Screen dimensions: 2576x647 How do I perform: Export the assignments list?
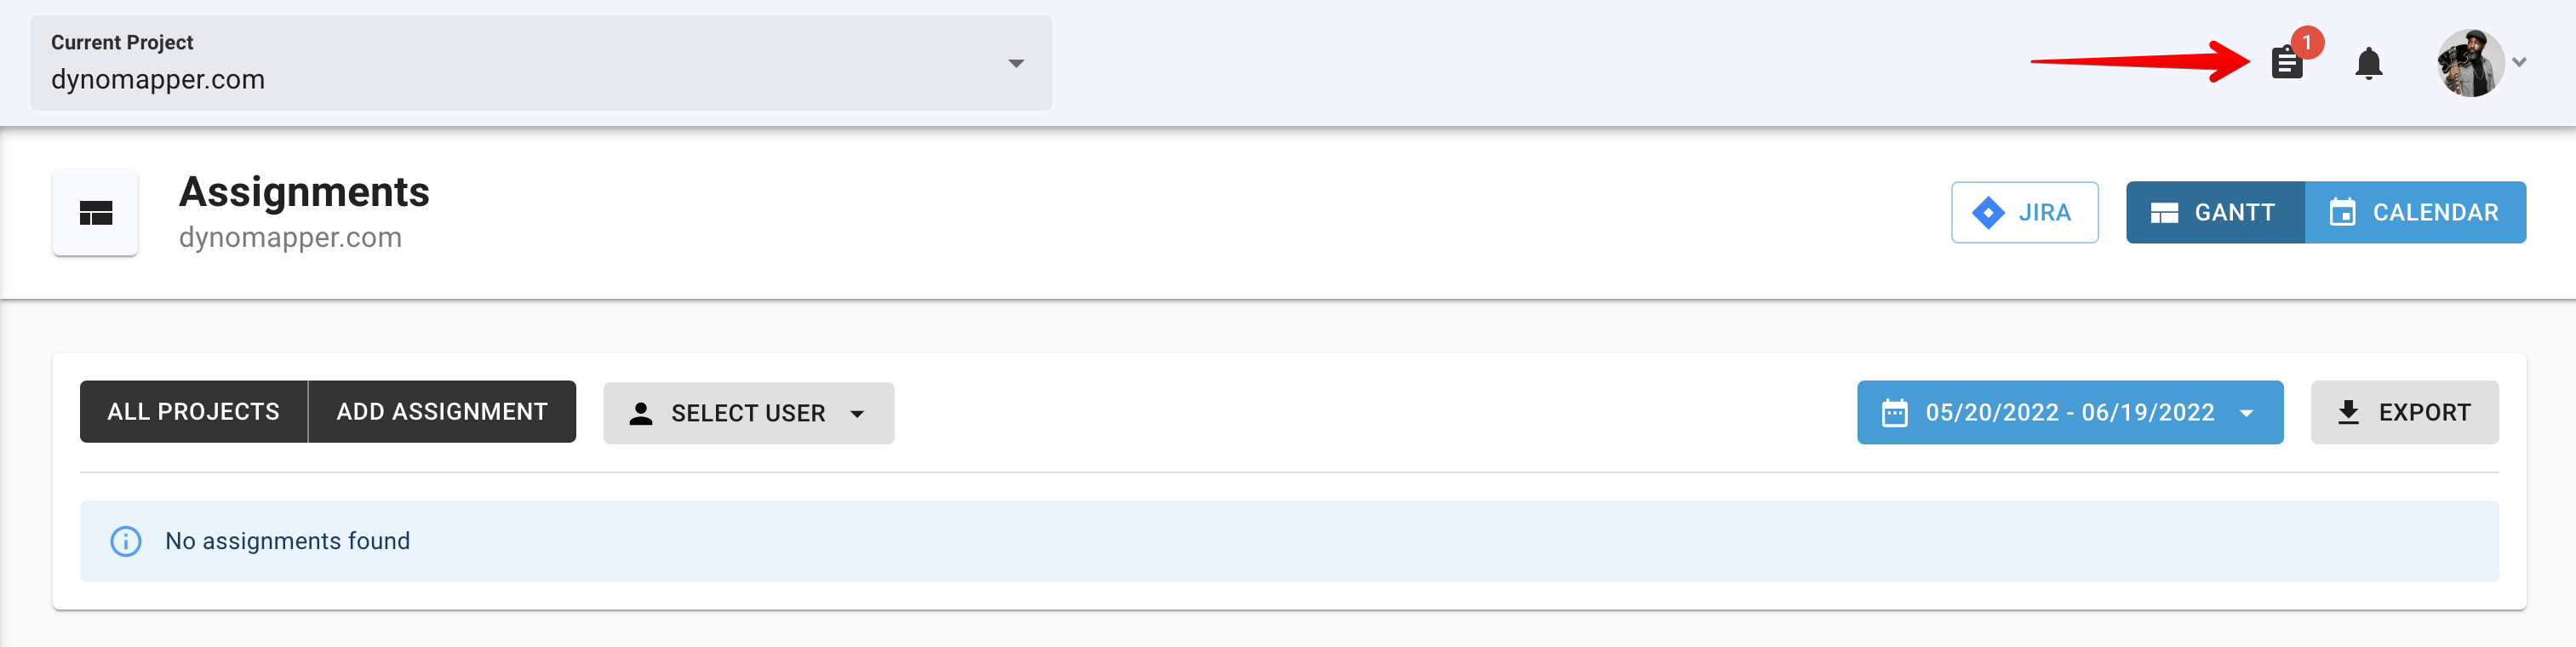pyautogui.click(x=2403, y=412)
